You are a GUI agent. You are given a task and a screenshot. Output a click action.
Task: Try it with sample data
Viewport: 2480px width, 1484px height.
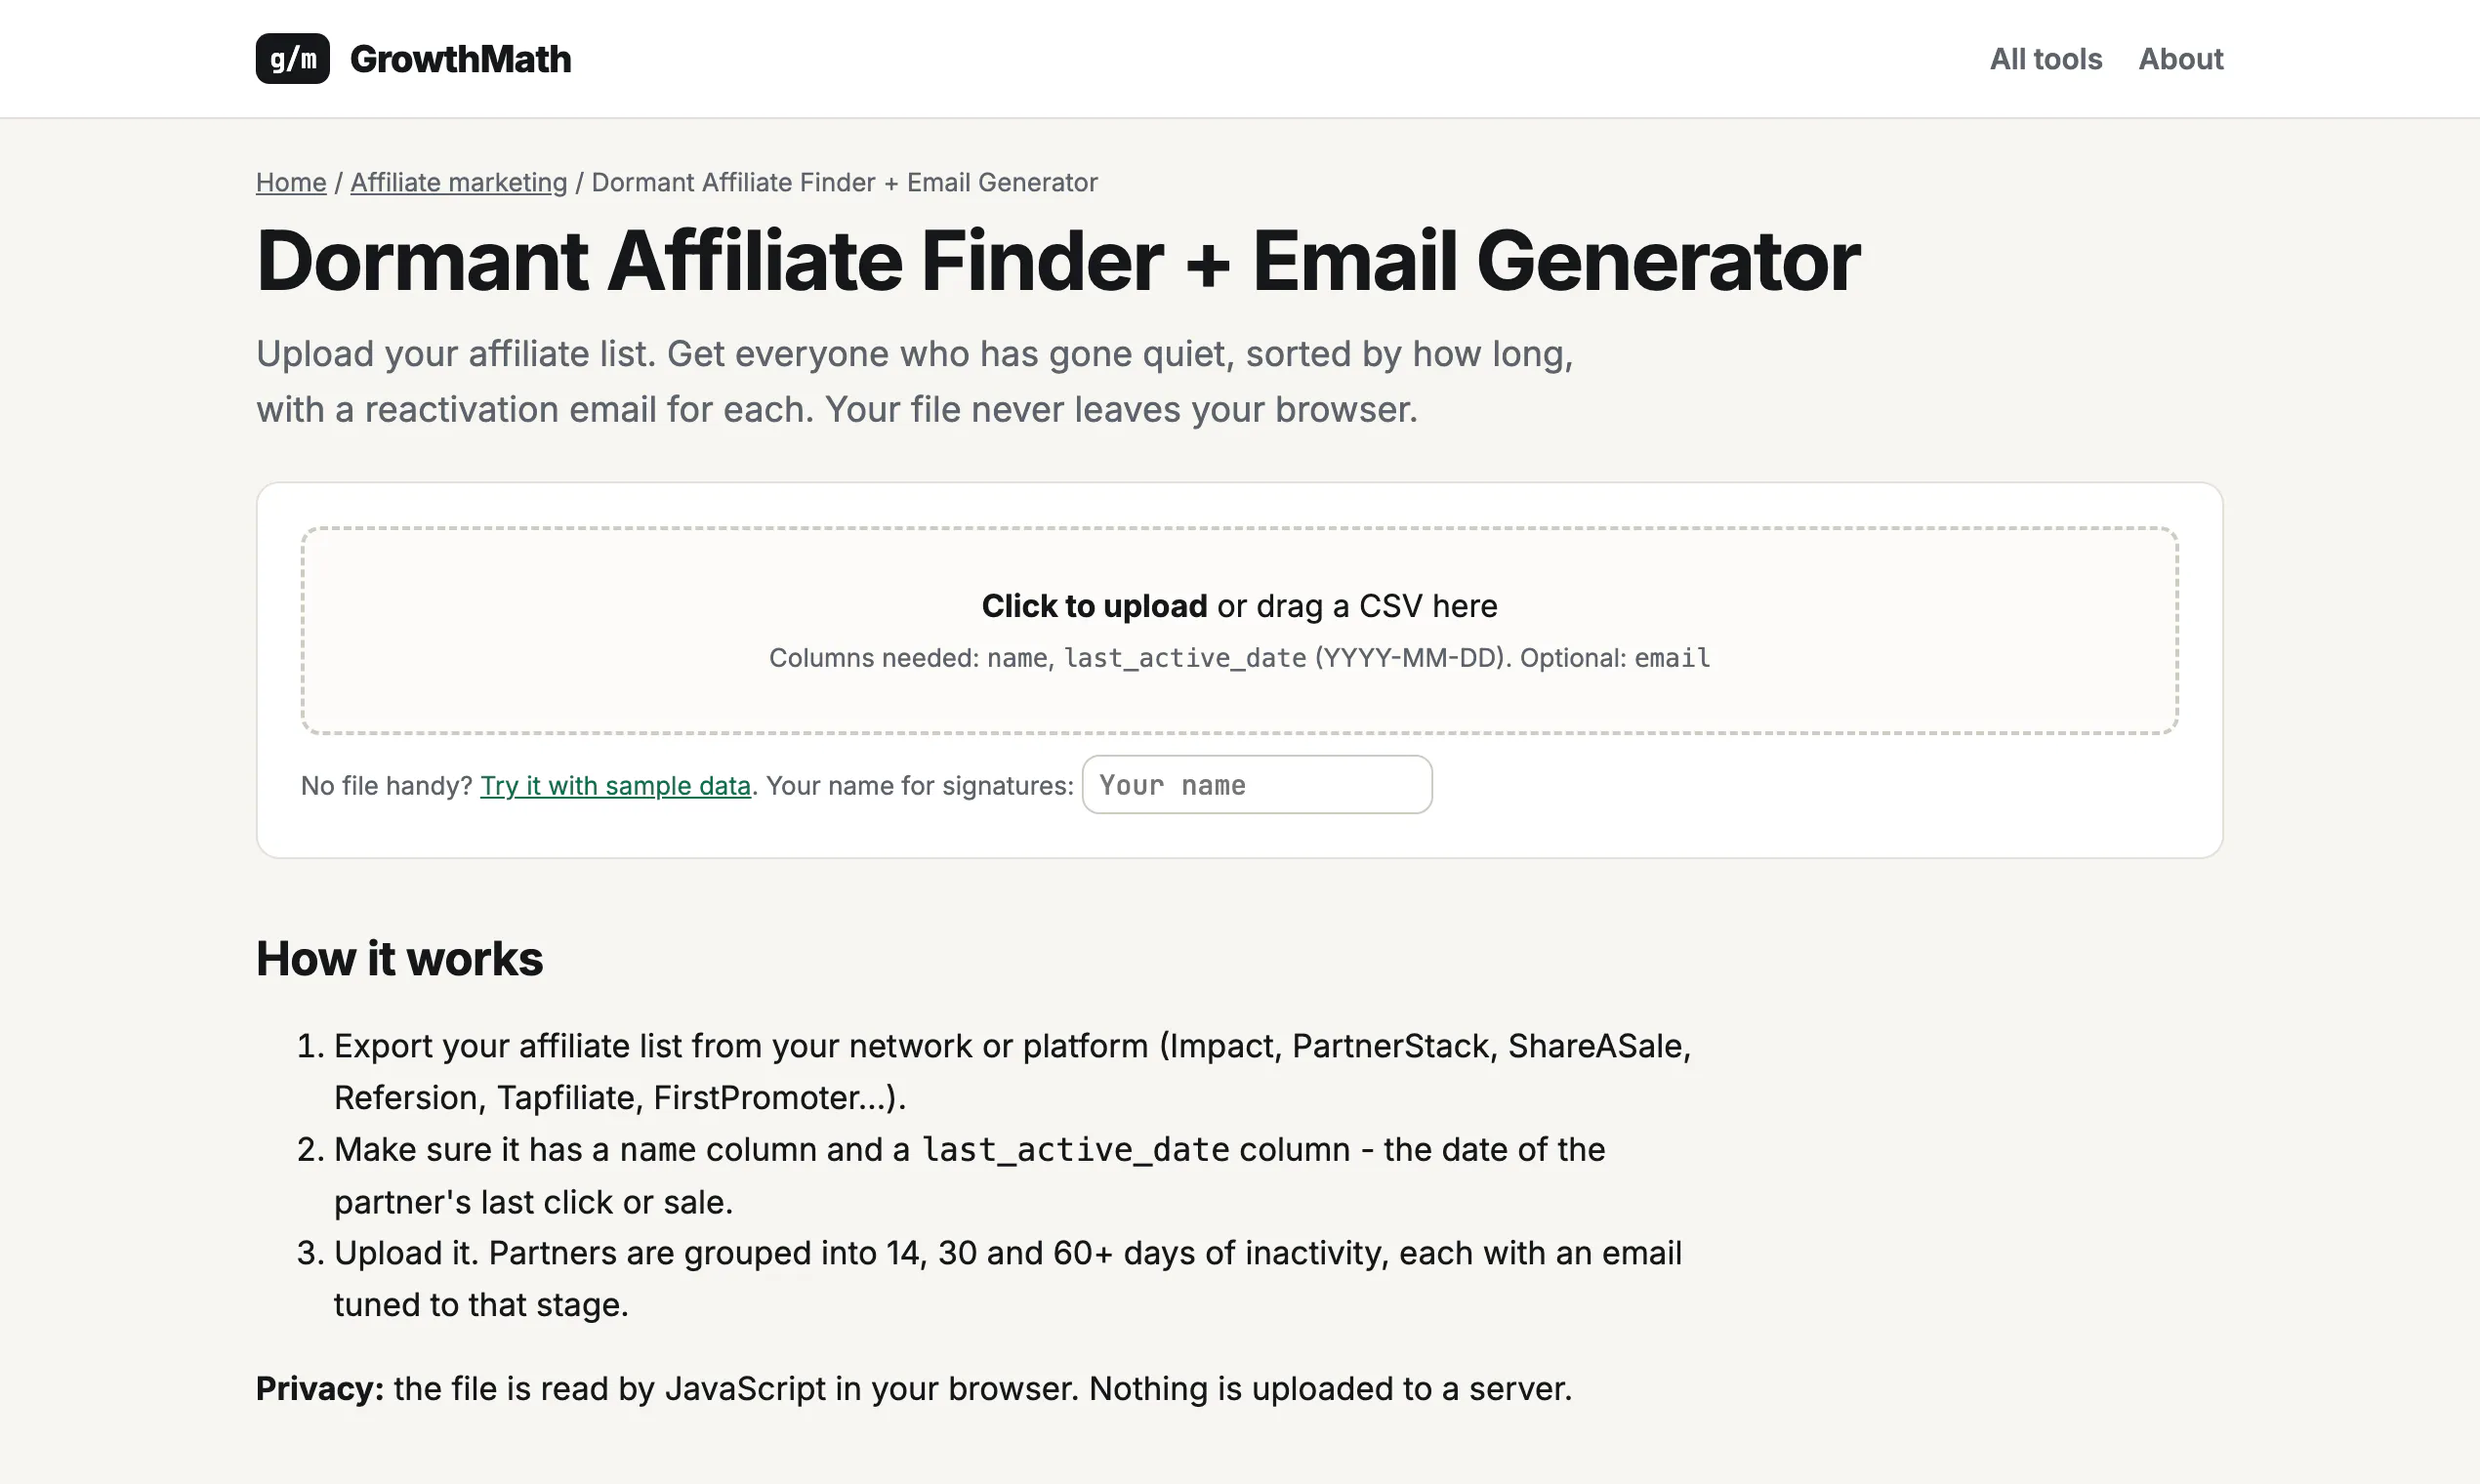[x=615, y=786]
